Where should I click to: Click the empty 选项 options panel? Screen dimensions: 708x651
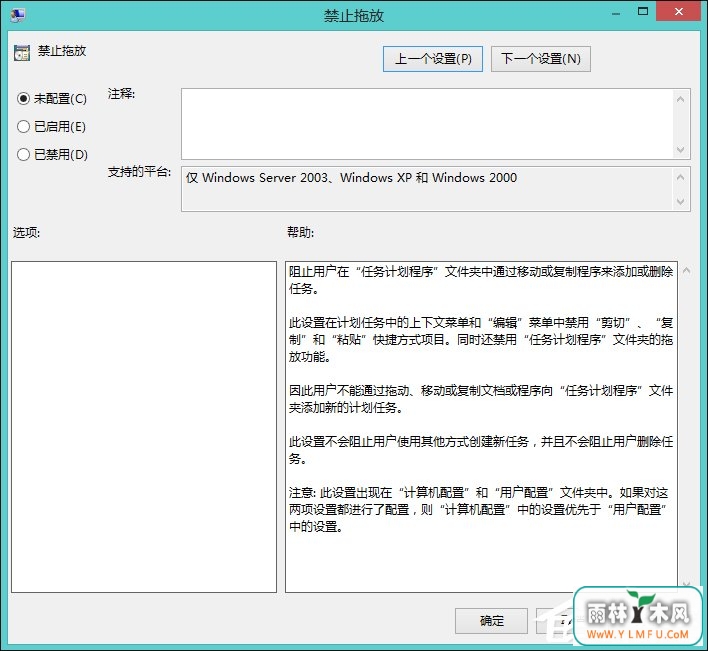click(x=144, y=427)
